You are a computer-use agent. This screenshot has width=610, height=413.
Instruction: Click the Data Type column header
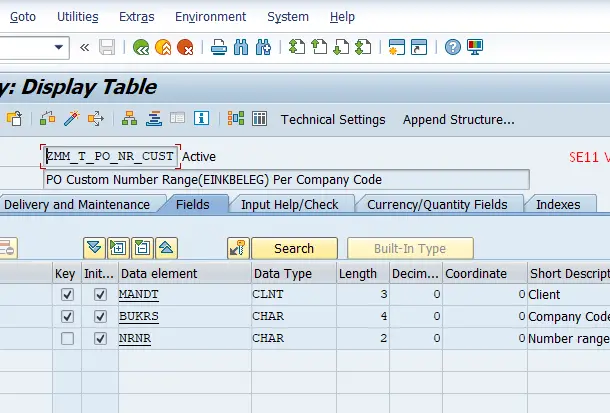pos(294,273)
